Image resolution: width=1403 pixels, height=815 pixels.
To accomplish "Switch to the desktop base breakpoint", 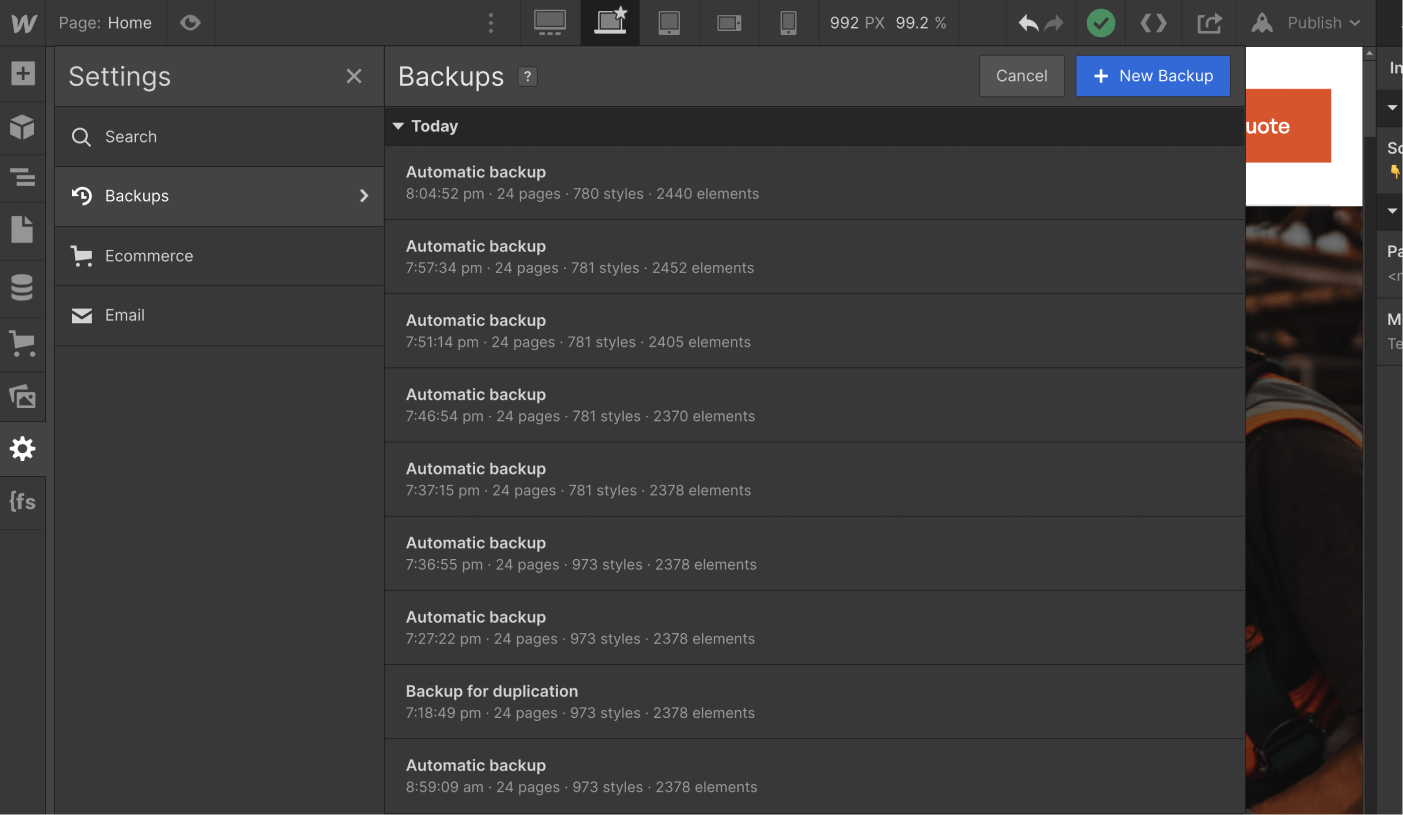I will pyautogui.click(x=550, y=22).
